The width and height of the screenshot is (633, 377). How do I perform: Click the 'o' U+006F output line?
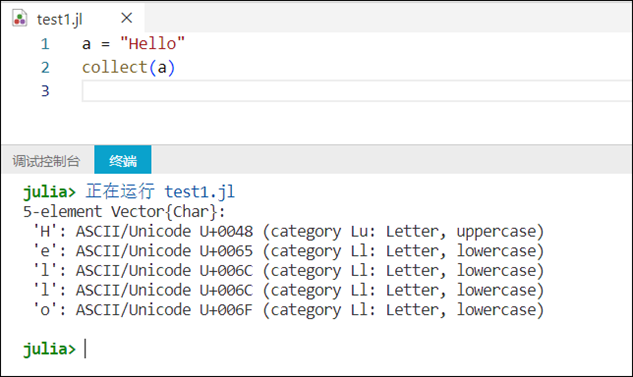point(288,310)
